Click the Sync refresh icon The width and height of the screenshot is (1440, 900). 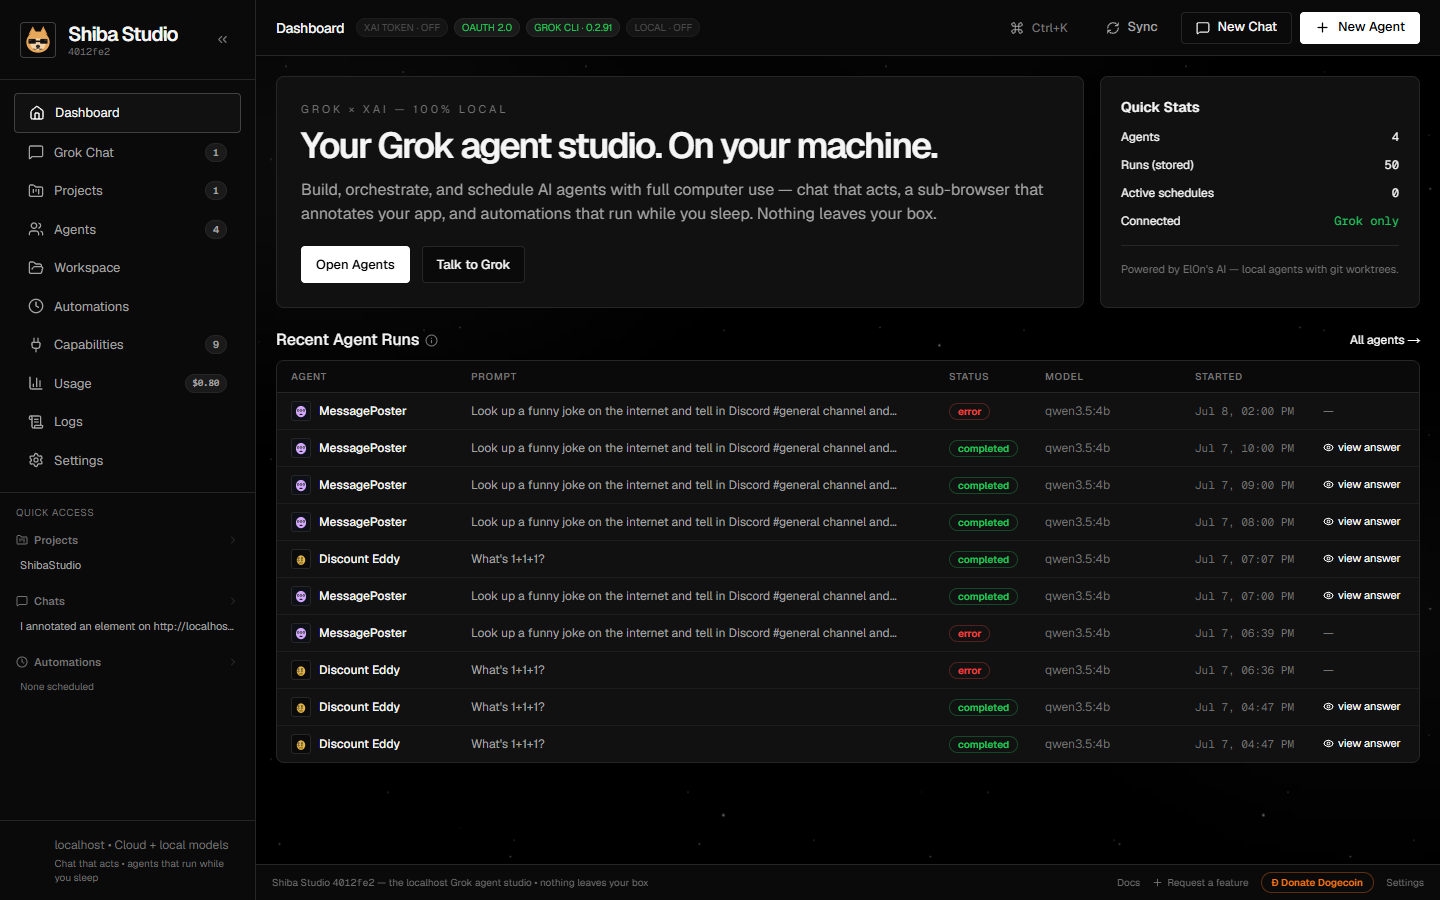(1113, 28)
